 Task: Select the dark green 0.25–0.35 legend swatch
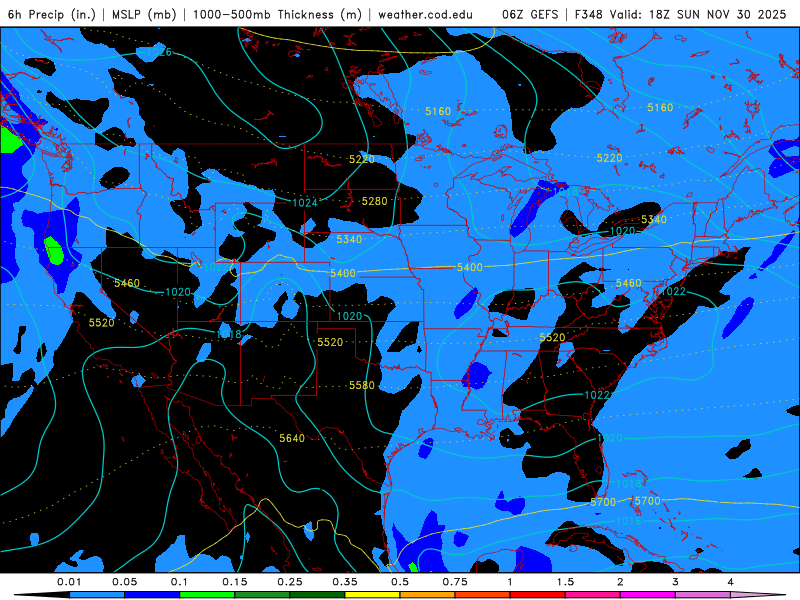pyautogui.click(x=317, y=595)
